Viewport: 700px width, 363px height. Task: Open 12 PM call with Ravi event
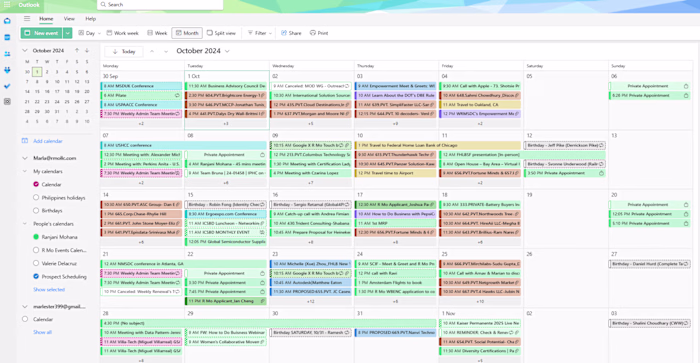click(395, 273)
